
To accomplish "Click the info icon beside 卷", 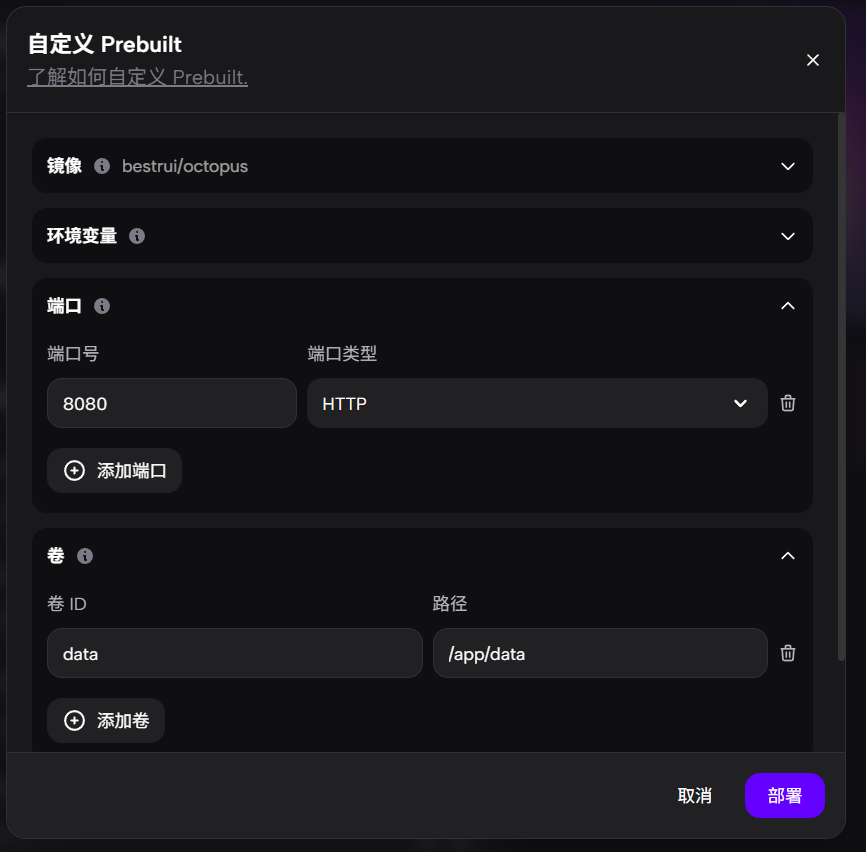I will pos(85,555).
